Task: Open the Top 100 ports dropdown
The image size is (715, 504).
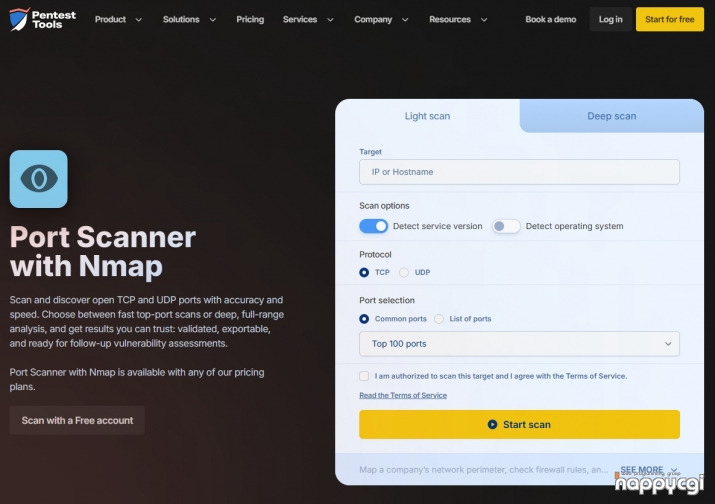Action: pyautogui.click(x=519, y=344)
